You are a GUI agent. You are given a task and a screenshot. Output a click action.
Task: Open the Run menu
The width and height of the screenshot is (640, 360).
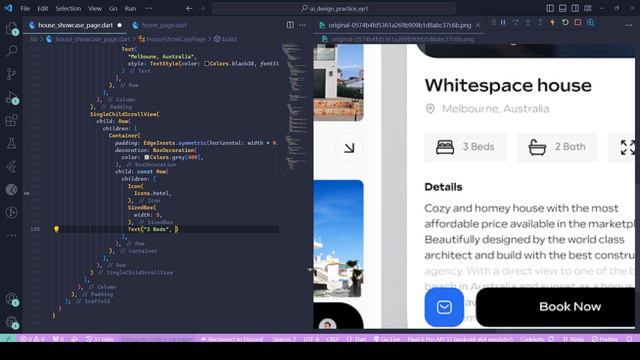pyautogui.click(x=130, y=8)
